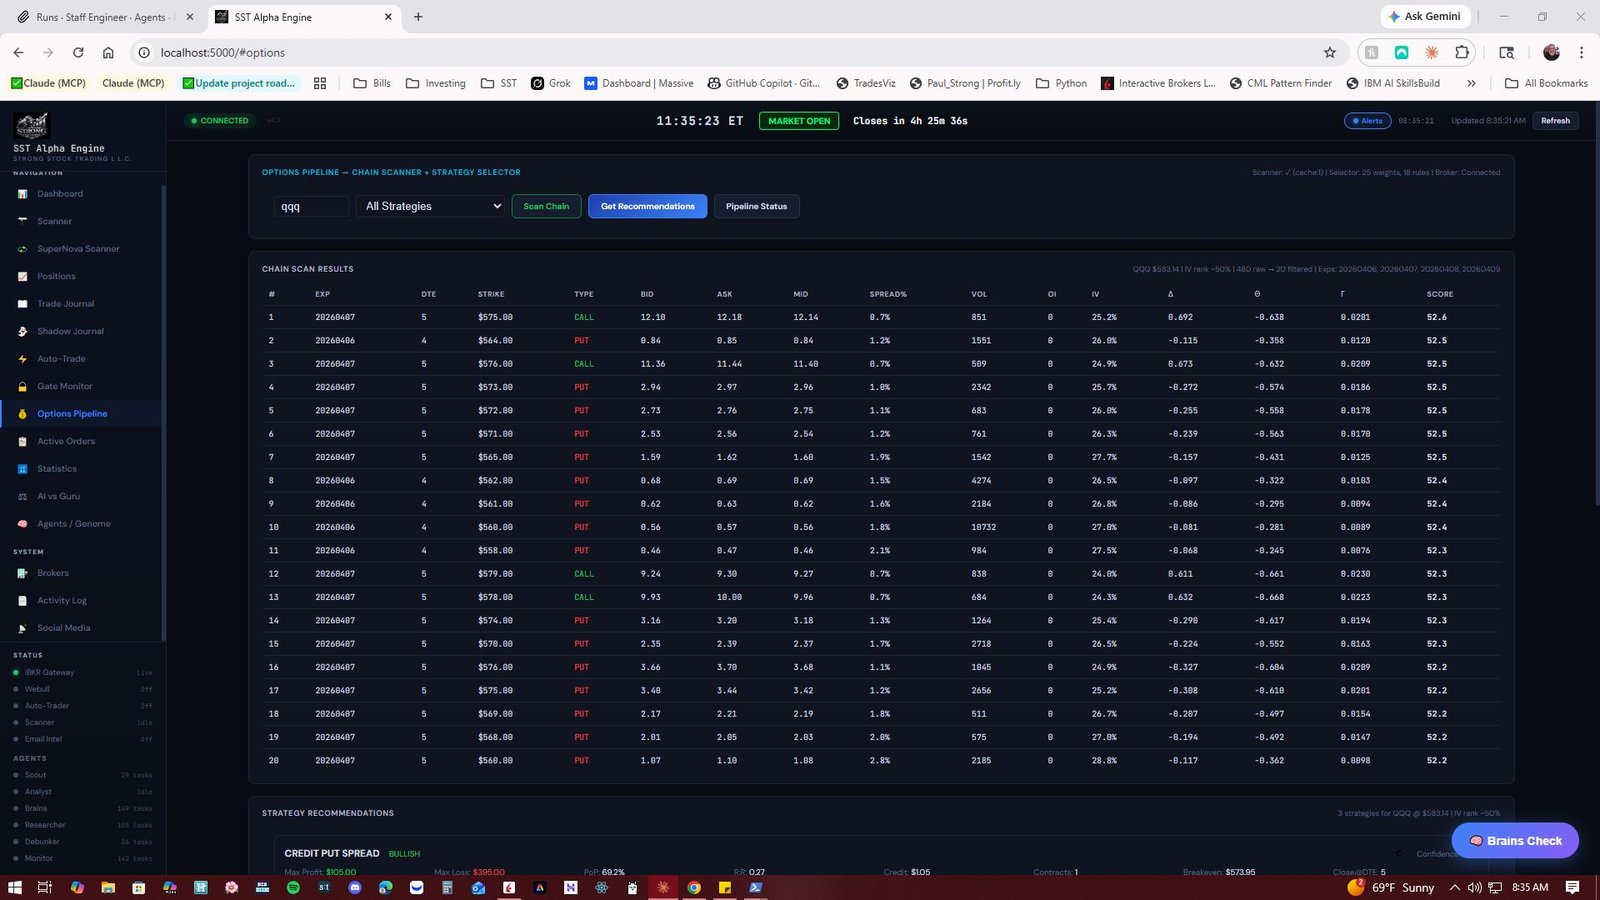Viewport: 1600px width, 900px height.
Task: Click the SST Alpha Engine logo
Action: point(32,125)
